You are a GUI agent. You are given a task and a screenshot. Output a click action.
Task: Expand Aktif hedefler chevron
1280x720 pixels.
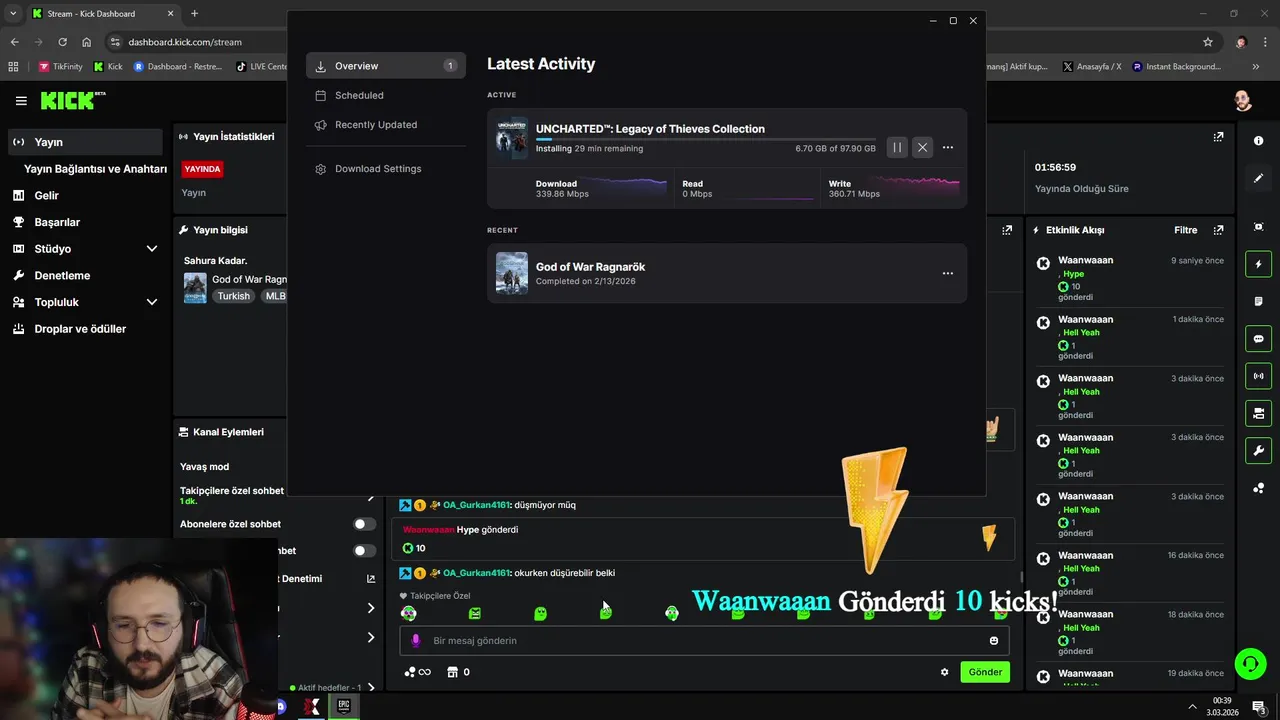pyautogui.click(x=371, y=688)
